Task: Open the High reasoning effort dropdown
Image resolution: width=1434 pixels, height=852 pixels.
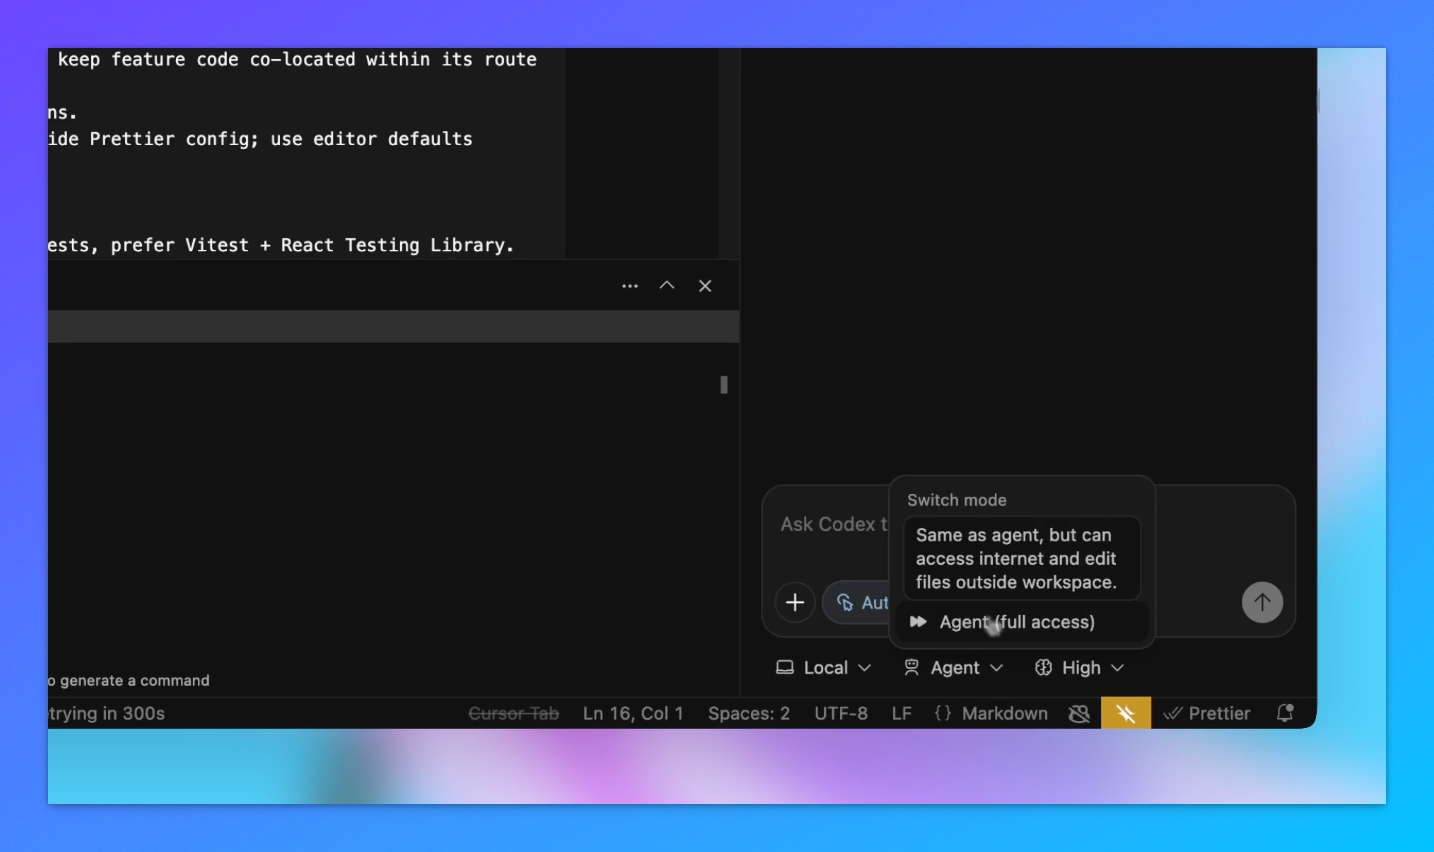Action: (x=1080, y=667)
